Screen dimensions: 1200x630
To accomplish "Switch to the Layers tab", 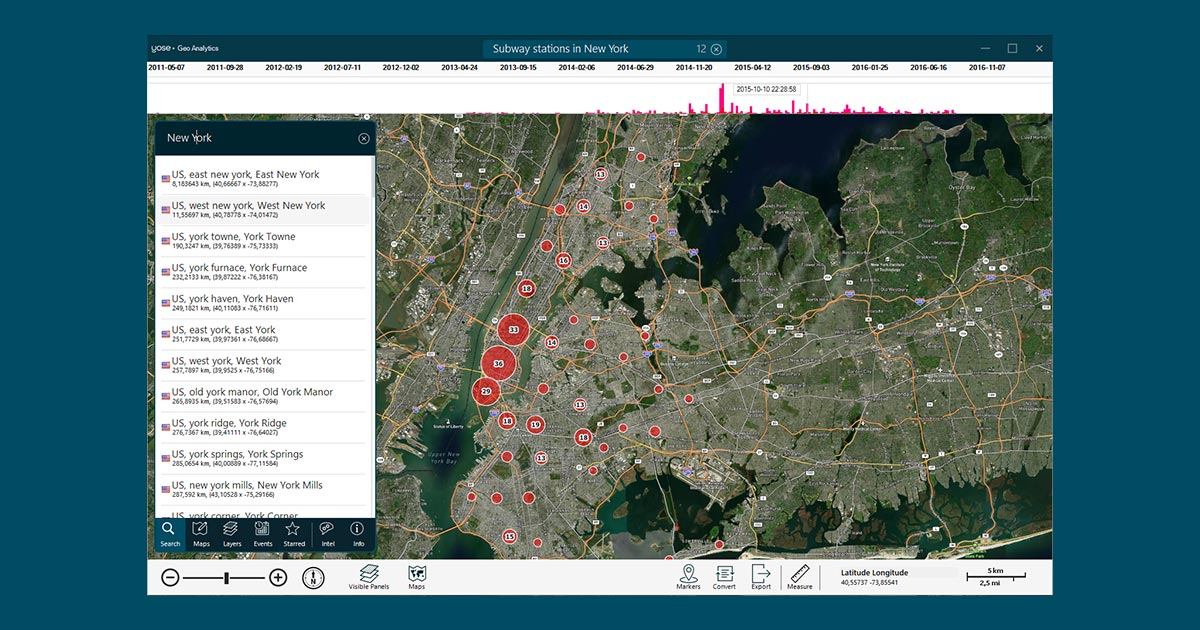I will [x=231, y=533].
